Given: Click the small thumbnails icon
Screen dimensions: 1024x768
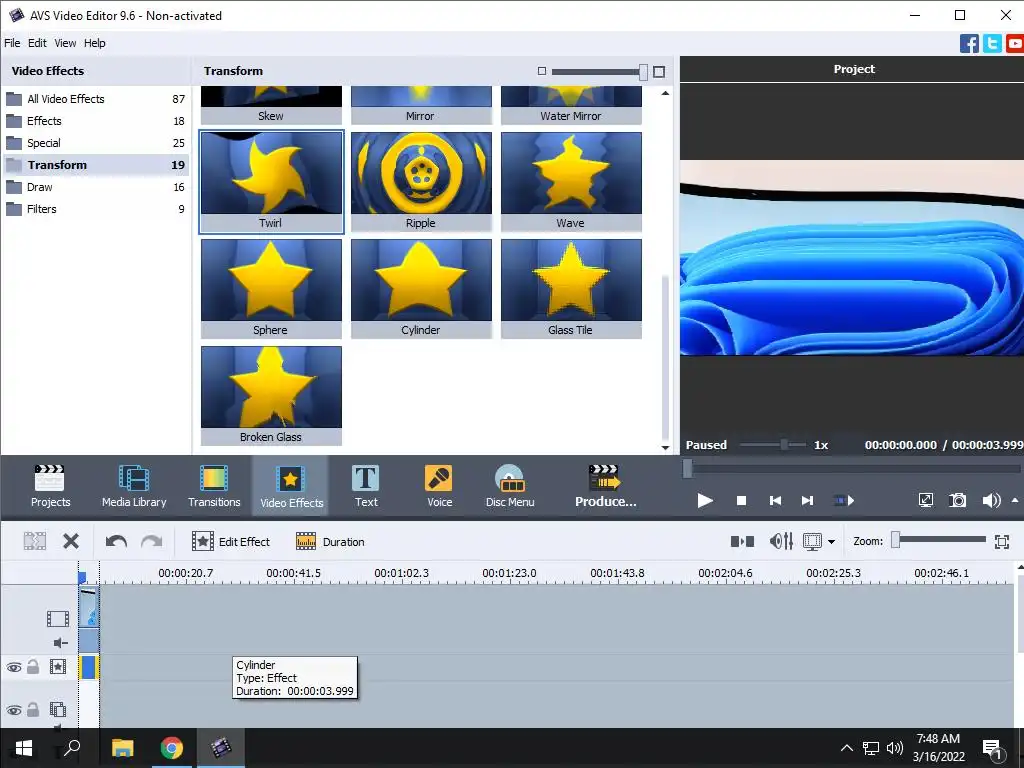Looking at the screenshot, I should [541, 71].
